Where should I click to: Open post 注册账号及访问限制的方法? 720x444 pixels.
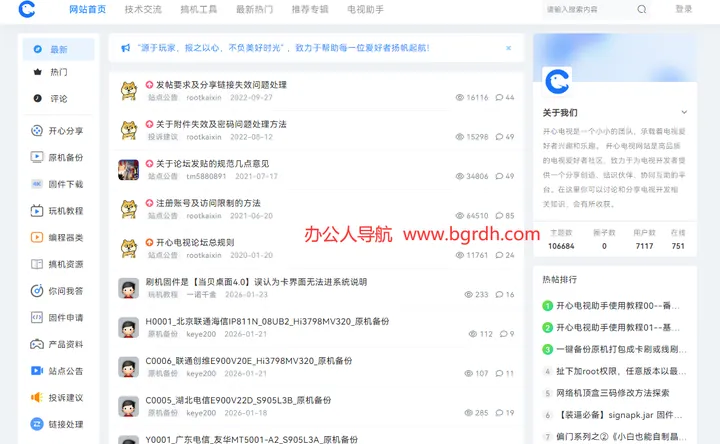[x=208, y=203]
